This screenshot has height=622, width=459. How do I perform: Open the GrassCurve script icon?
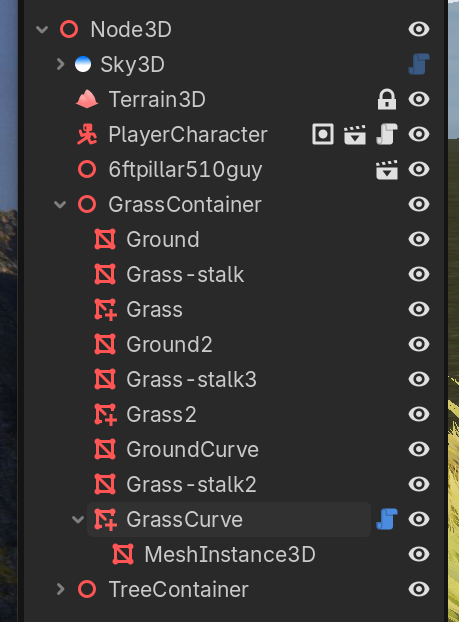pyautogui.click(x=387, y=519)
